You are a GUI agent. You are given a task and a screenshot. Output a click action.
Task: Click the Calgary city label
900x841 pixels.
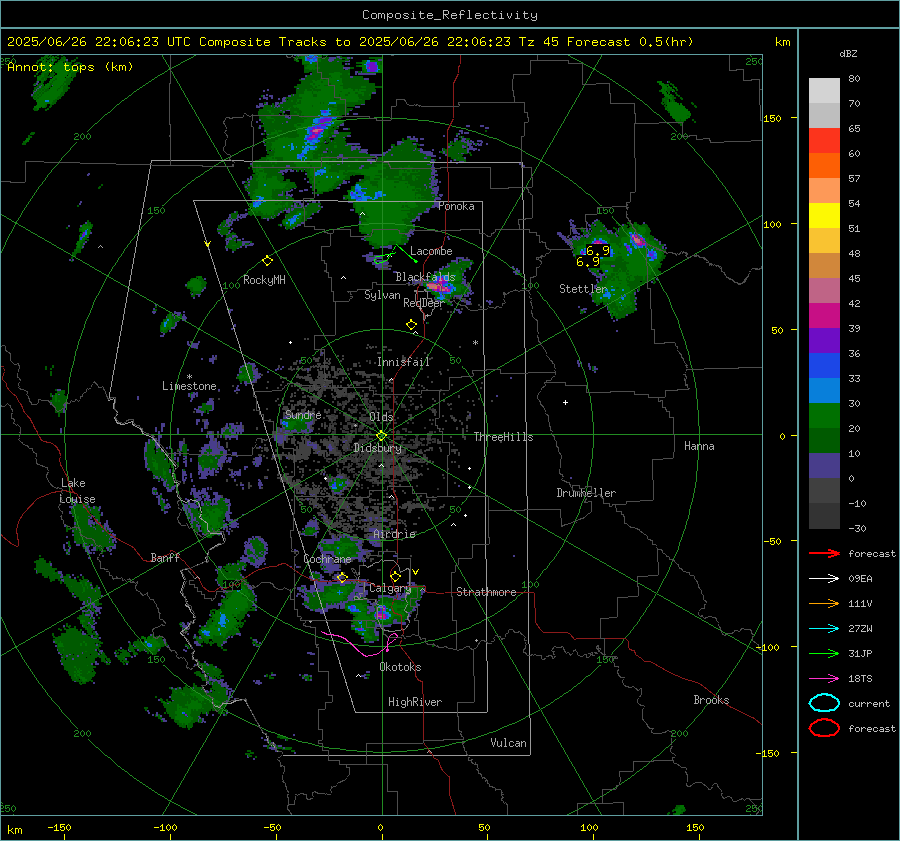(x=390, y=588)
